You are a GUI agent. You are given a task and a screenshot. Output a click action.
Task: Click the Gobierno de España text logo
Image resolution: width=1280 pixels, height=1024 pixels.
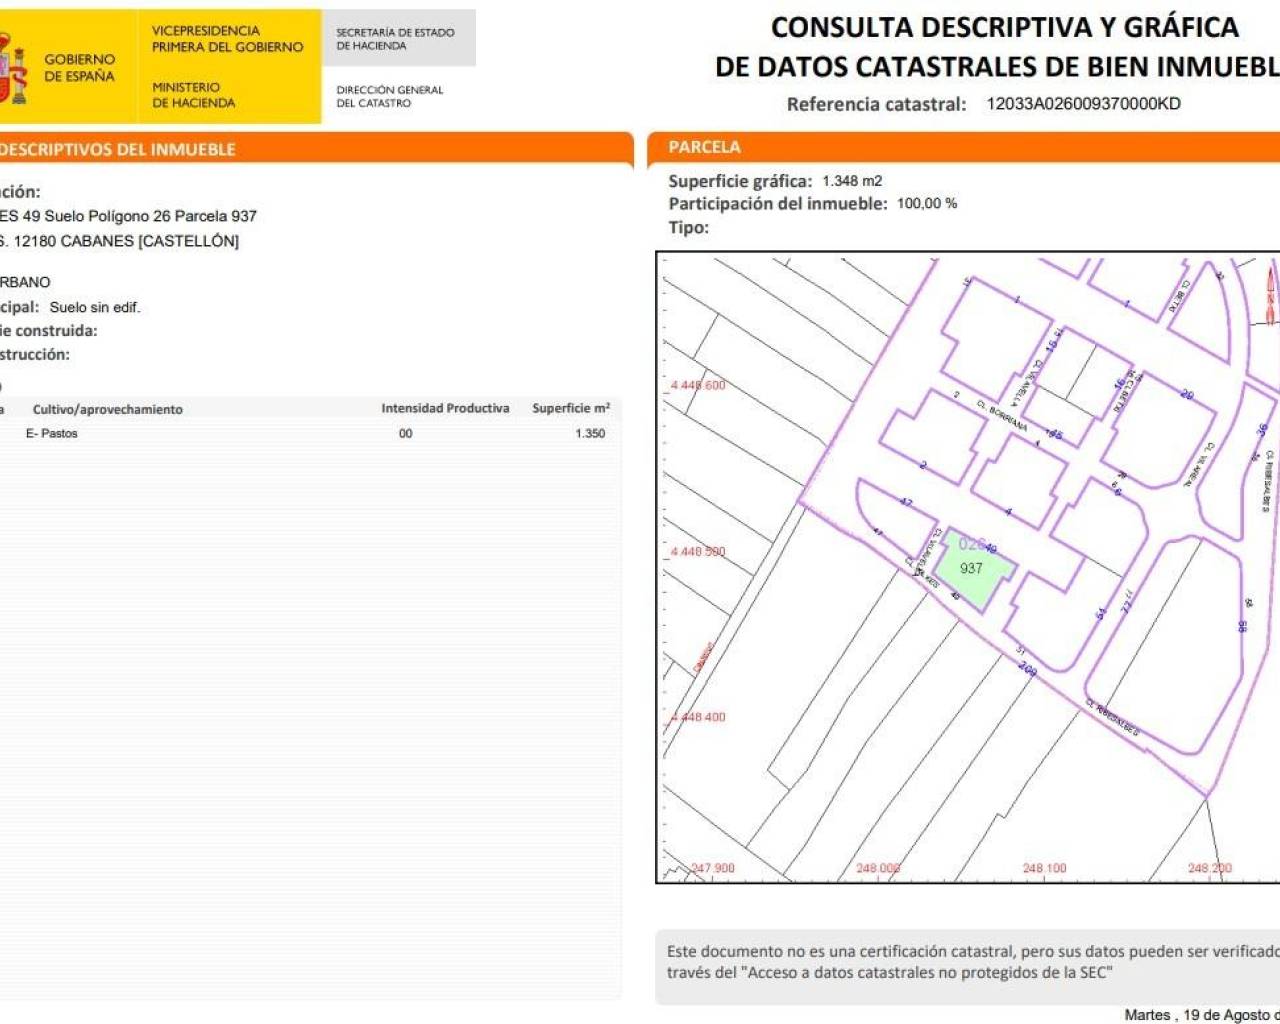pyautogui.click(x=79, y=68)
